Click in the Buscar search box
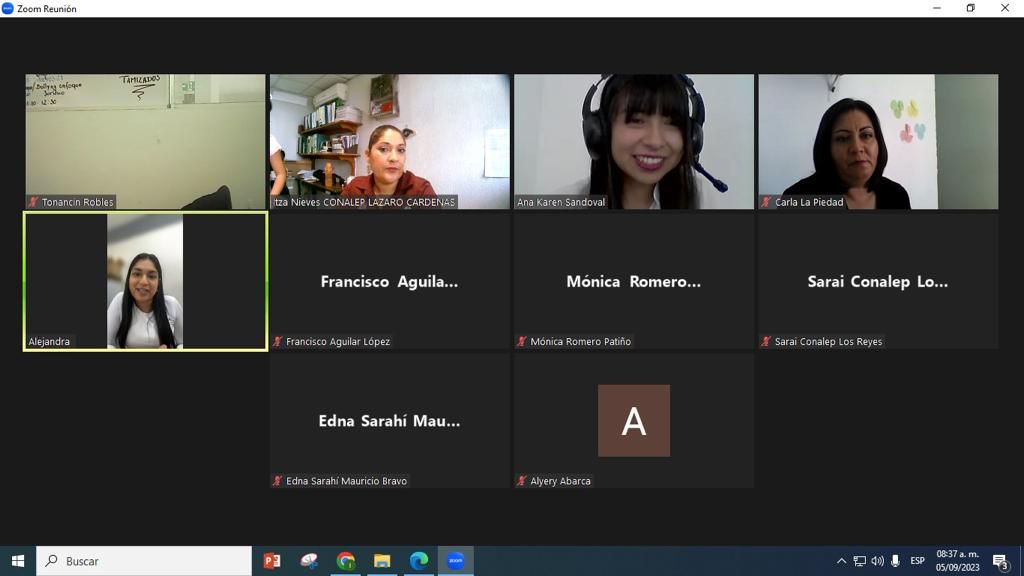The width and height of the screenshot is (1024, 576). click(150, 561)
